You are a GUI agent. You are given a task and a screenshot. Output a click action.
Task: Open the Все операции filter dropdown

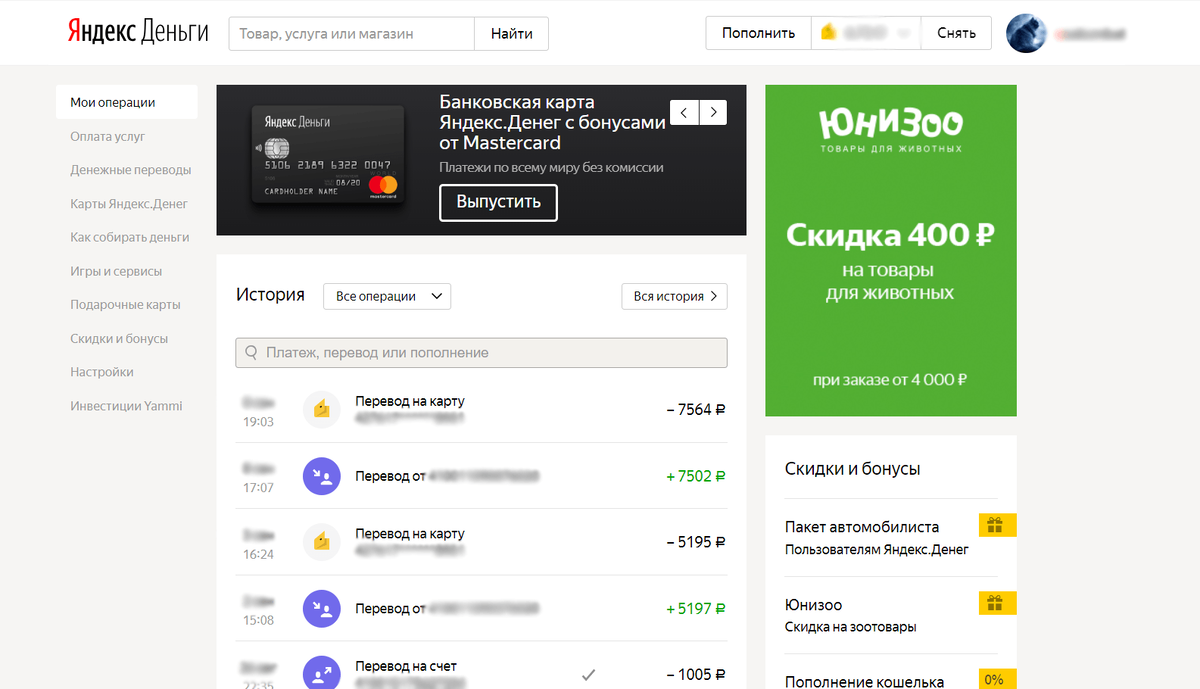click(387, 296)
